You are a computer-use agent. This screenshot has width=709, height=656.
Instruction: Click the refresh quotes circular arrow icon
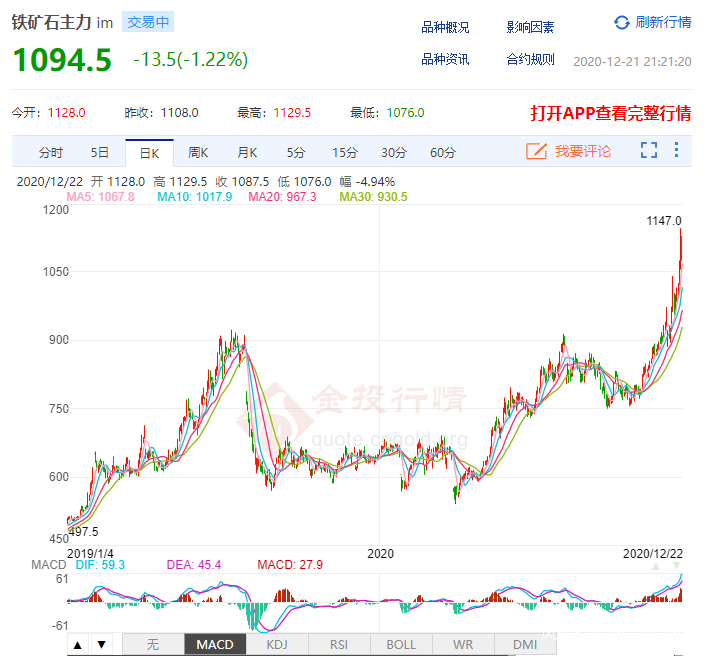pos(622,22)
